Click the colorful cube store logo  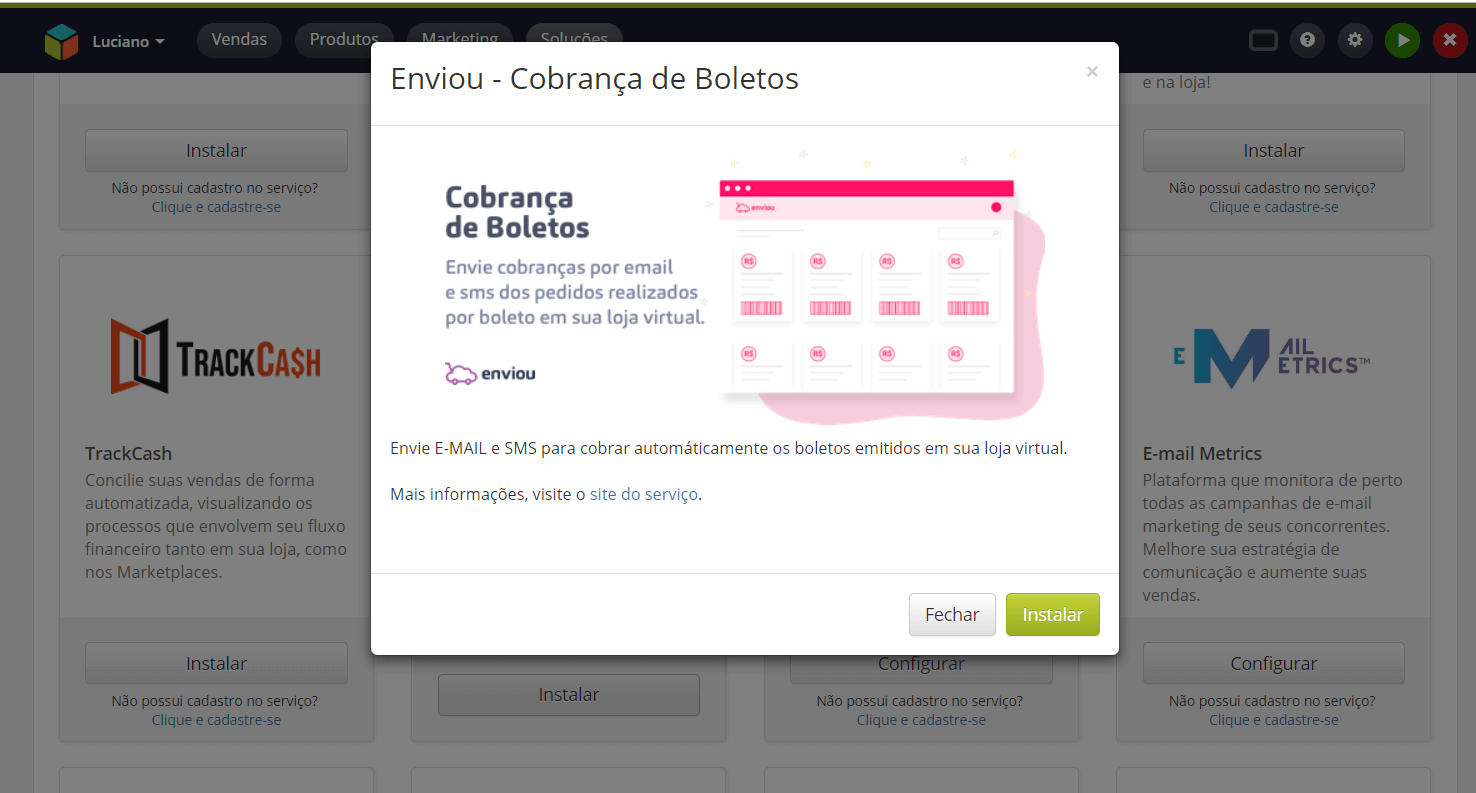click(x=61, y=41)
